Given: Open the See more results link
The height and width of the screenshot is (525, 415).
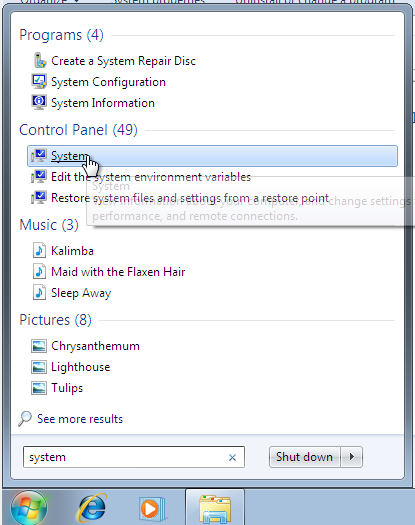Looking at the screenshot, I should 80,419.
